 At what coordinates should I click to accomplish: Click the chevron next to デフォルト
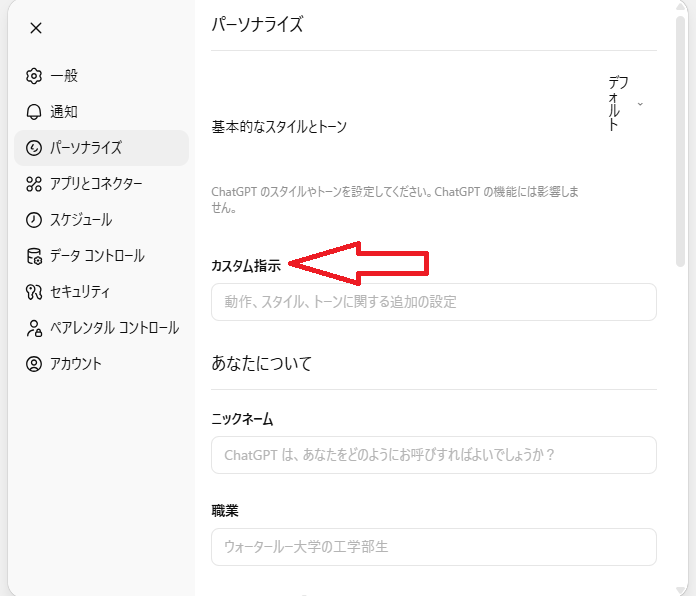[x=640, y=104]
